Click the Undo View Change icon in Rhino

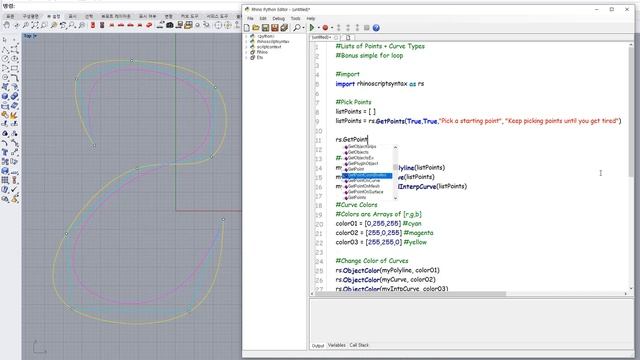tap(63, 25)
